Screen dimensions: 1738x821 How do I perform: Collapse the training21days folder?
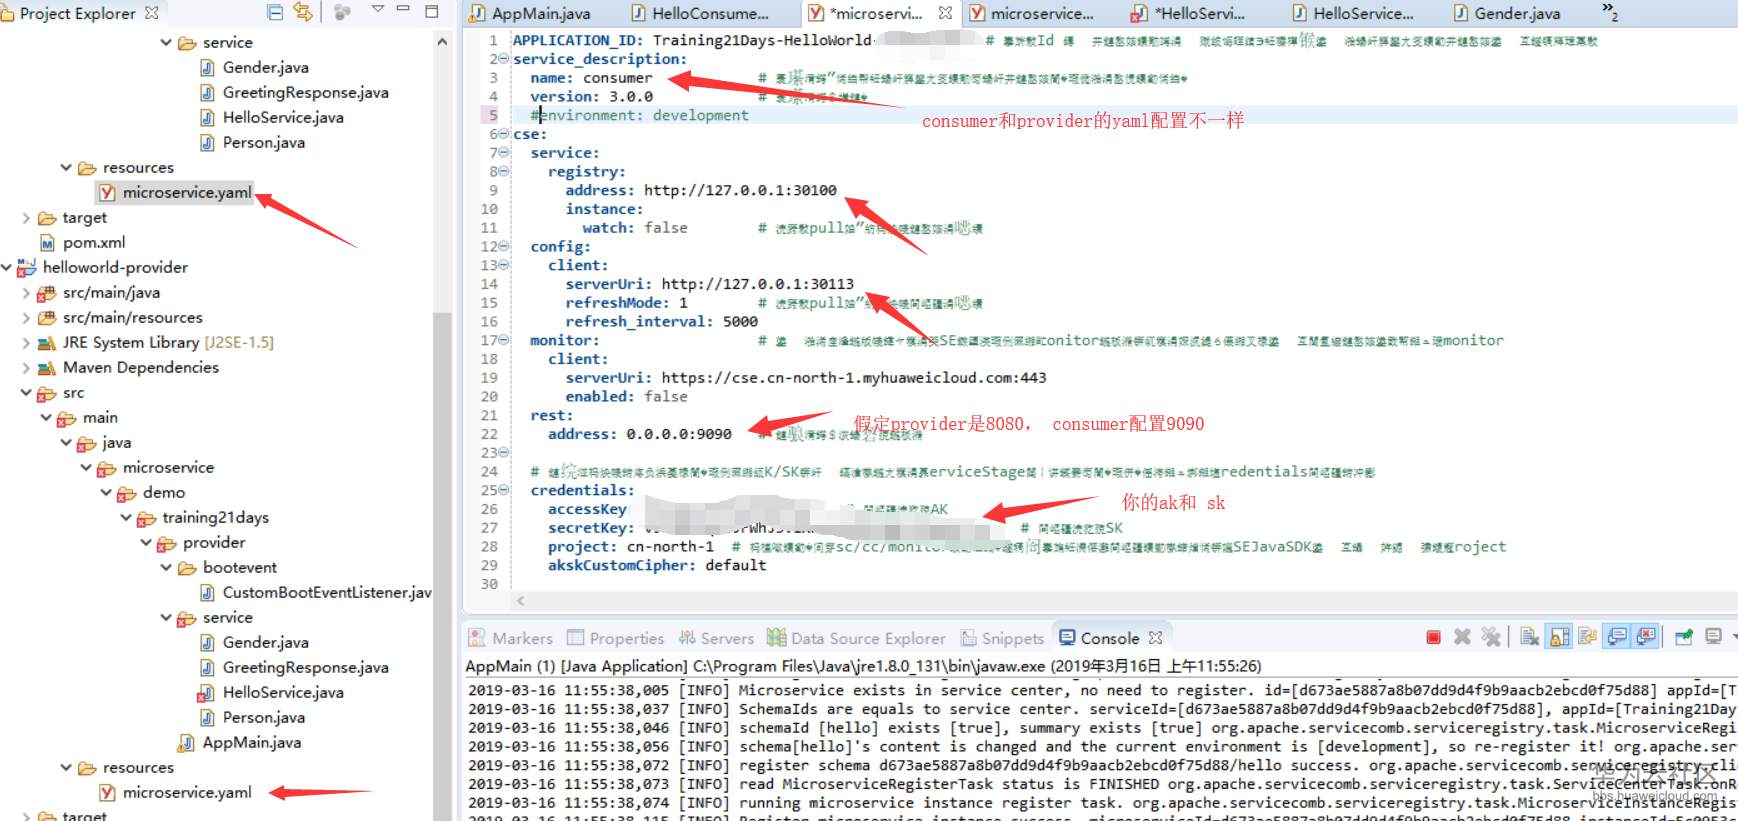pos(126,518)
